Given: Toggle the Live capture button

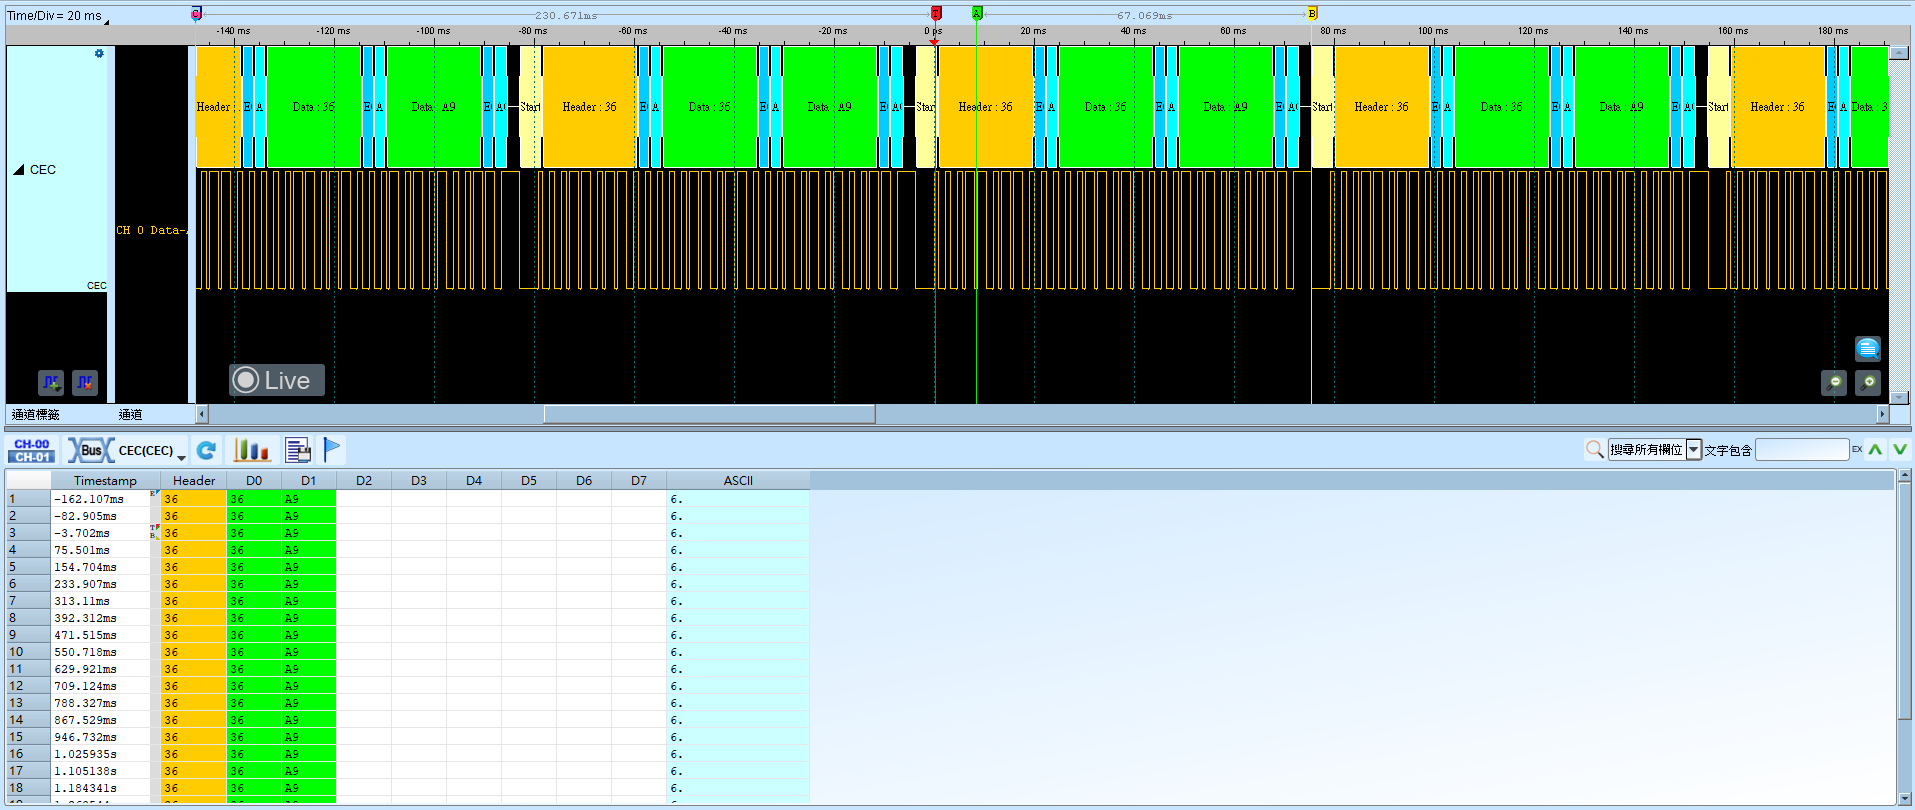Looking at the screenshot, I should tap(277, 380).
